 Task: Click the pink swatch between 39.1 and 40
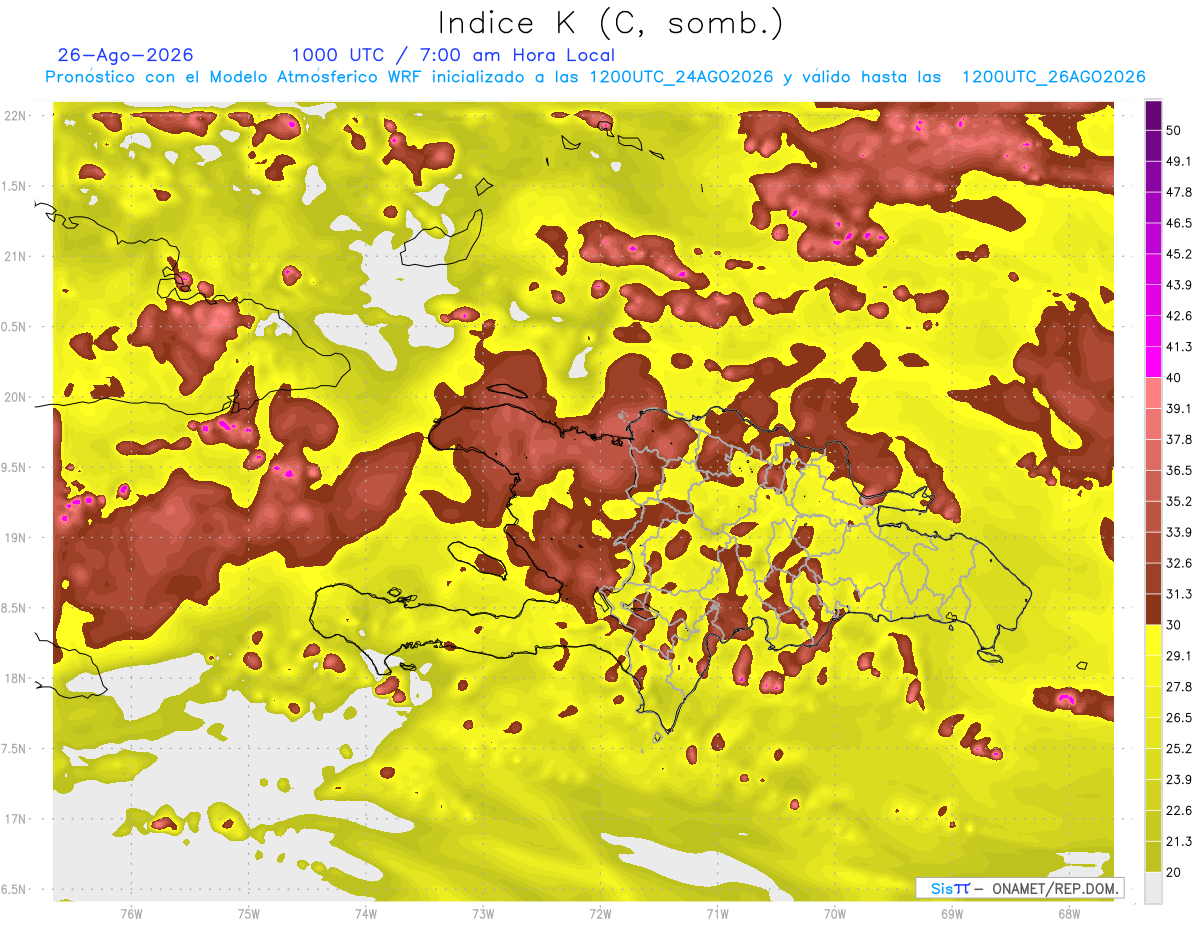[x=1154, y=393]
